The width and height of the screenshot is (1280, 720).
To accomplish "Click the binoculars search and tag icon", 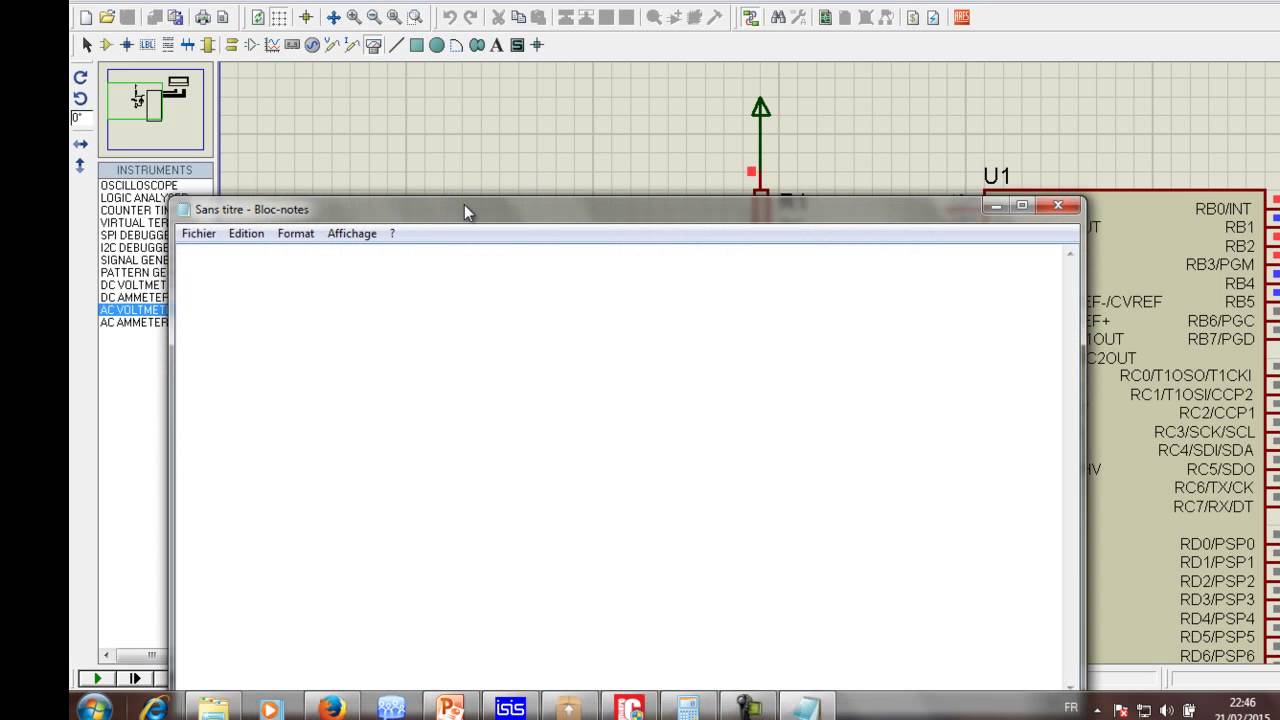I will coord(778,17).
